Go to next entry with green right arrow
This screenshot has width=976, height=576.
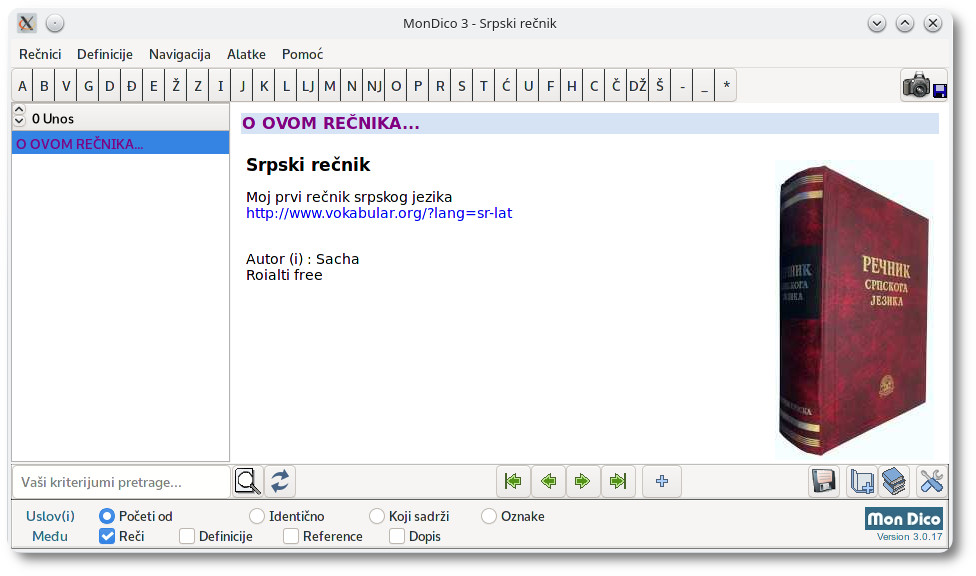[583, 481]
